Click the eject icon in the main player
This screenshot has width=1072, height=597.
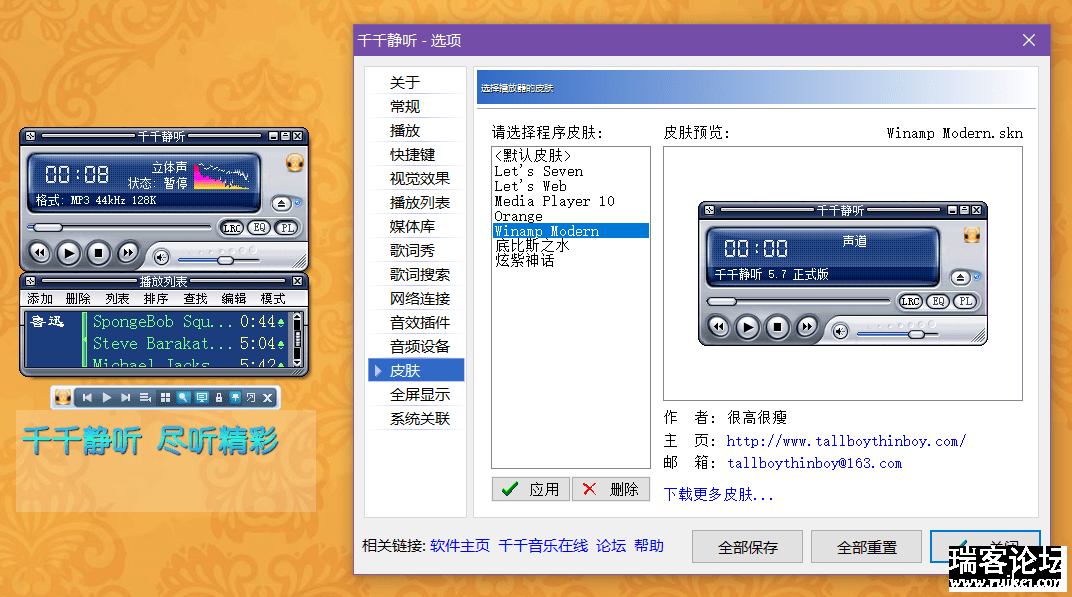(x=282, y=203)
